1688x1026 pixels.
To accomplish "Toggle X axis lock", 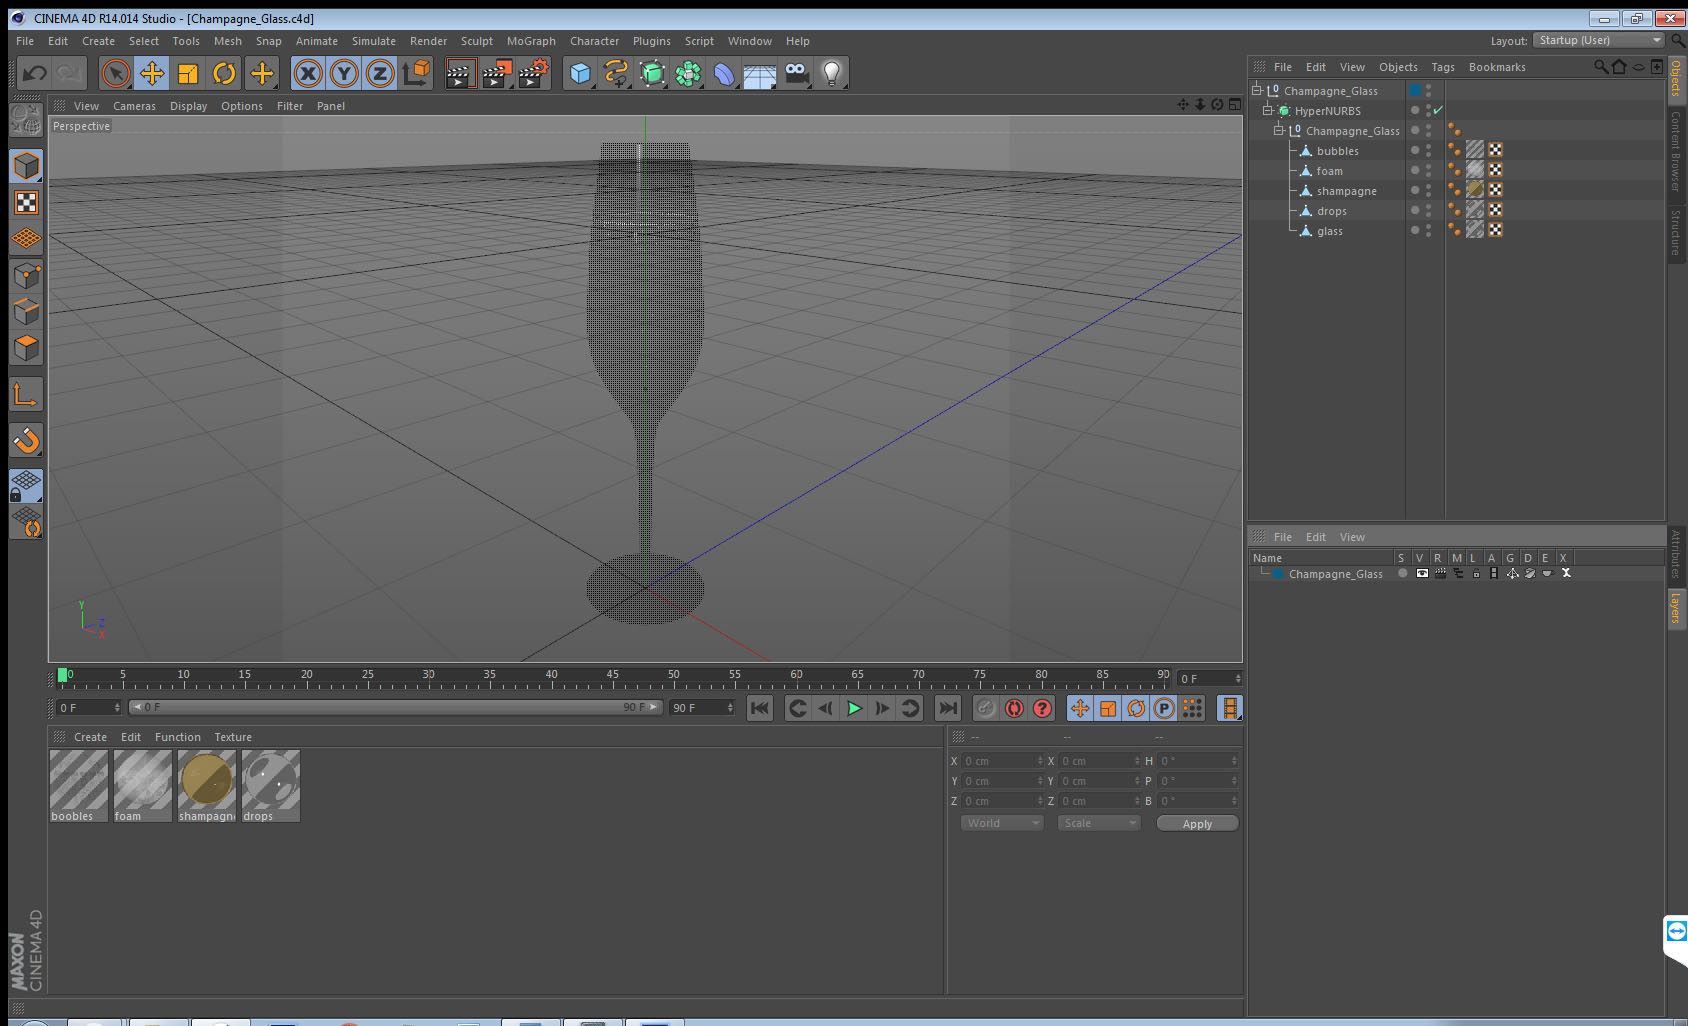I will 308,73.
